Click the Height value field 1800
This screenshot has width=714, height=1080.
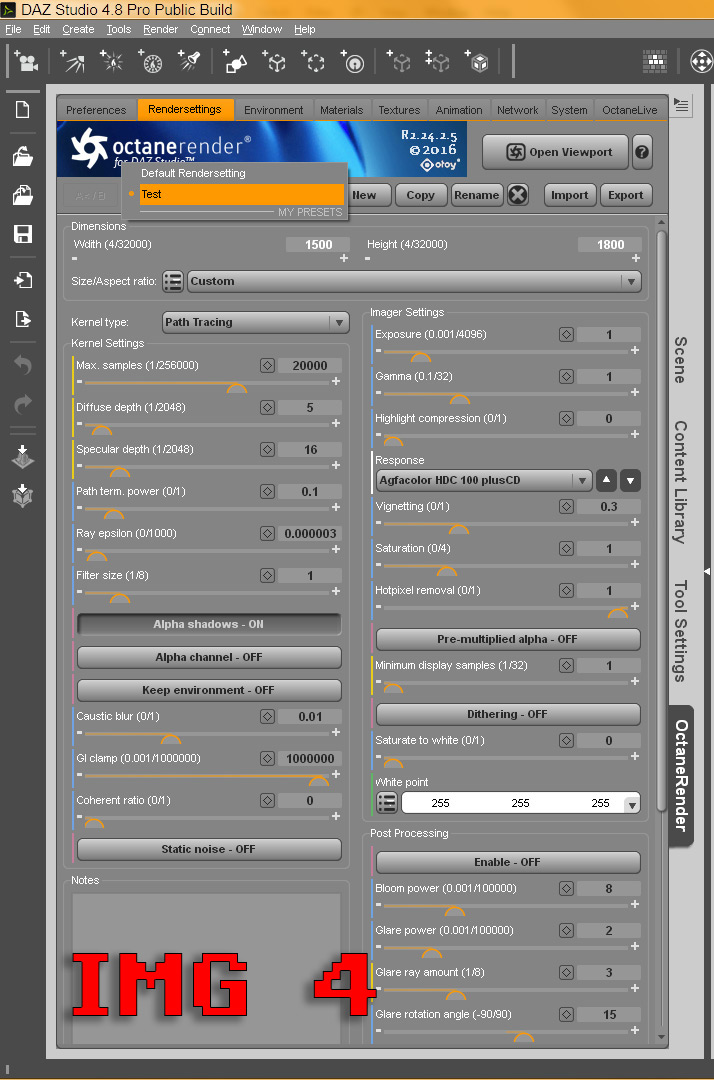[x=610, y=245]
